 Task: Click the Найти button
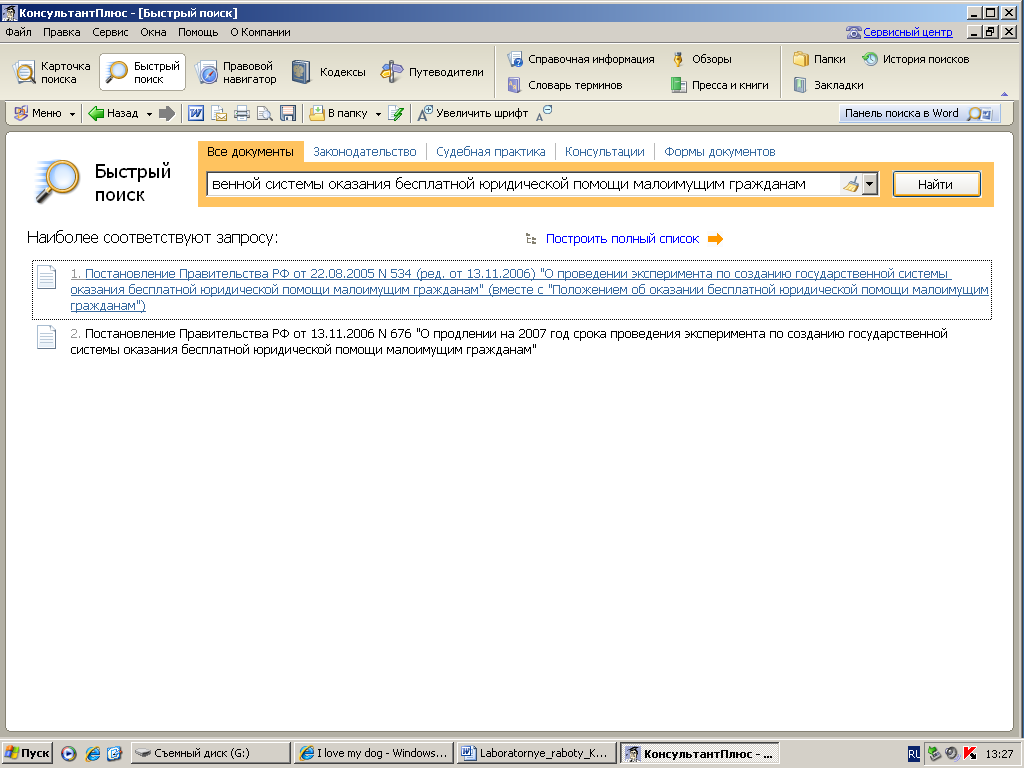[936, 184]
